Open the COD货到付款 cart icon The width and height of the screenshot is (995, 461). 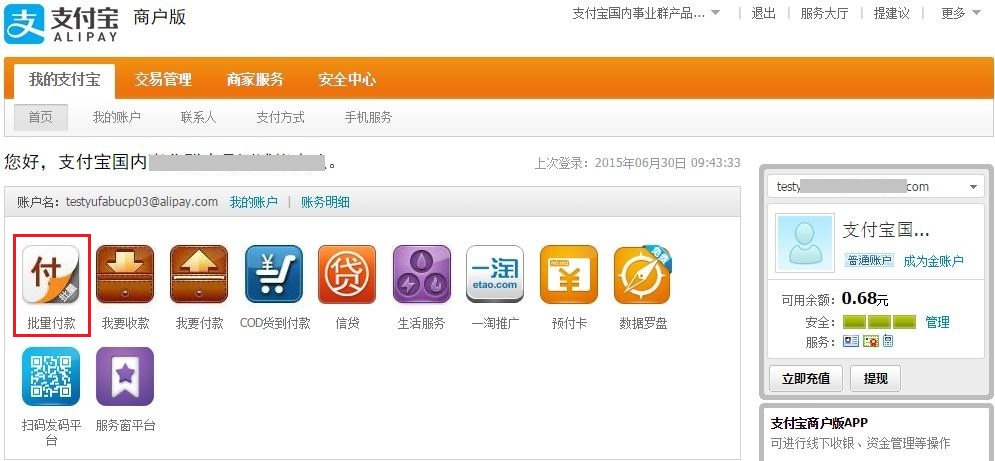(x=274, y=274)
